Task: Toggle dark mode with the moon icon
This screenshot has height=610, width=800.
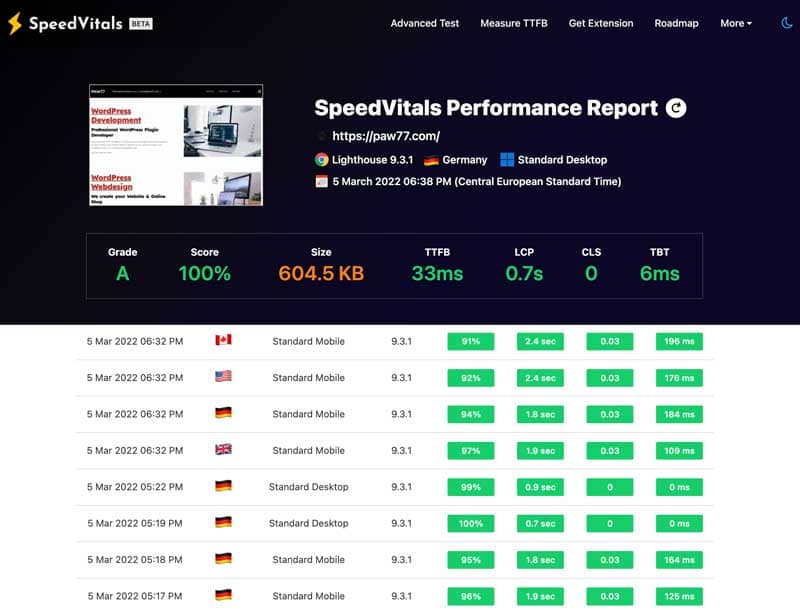Action: (x=787, y=23)
